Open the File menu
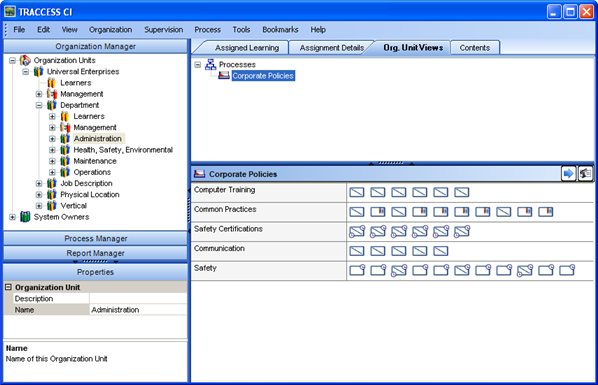The width and height of the screenshot is (598, 385). 19,29
